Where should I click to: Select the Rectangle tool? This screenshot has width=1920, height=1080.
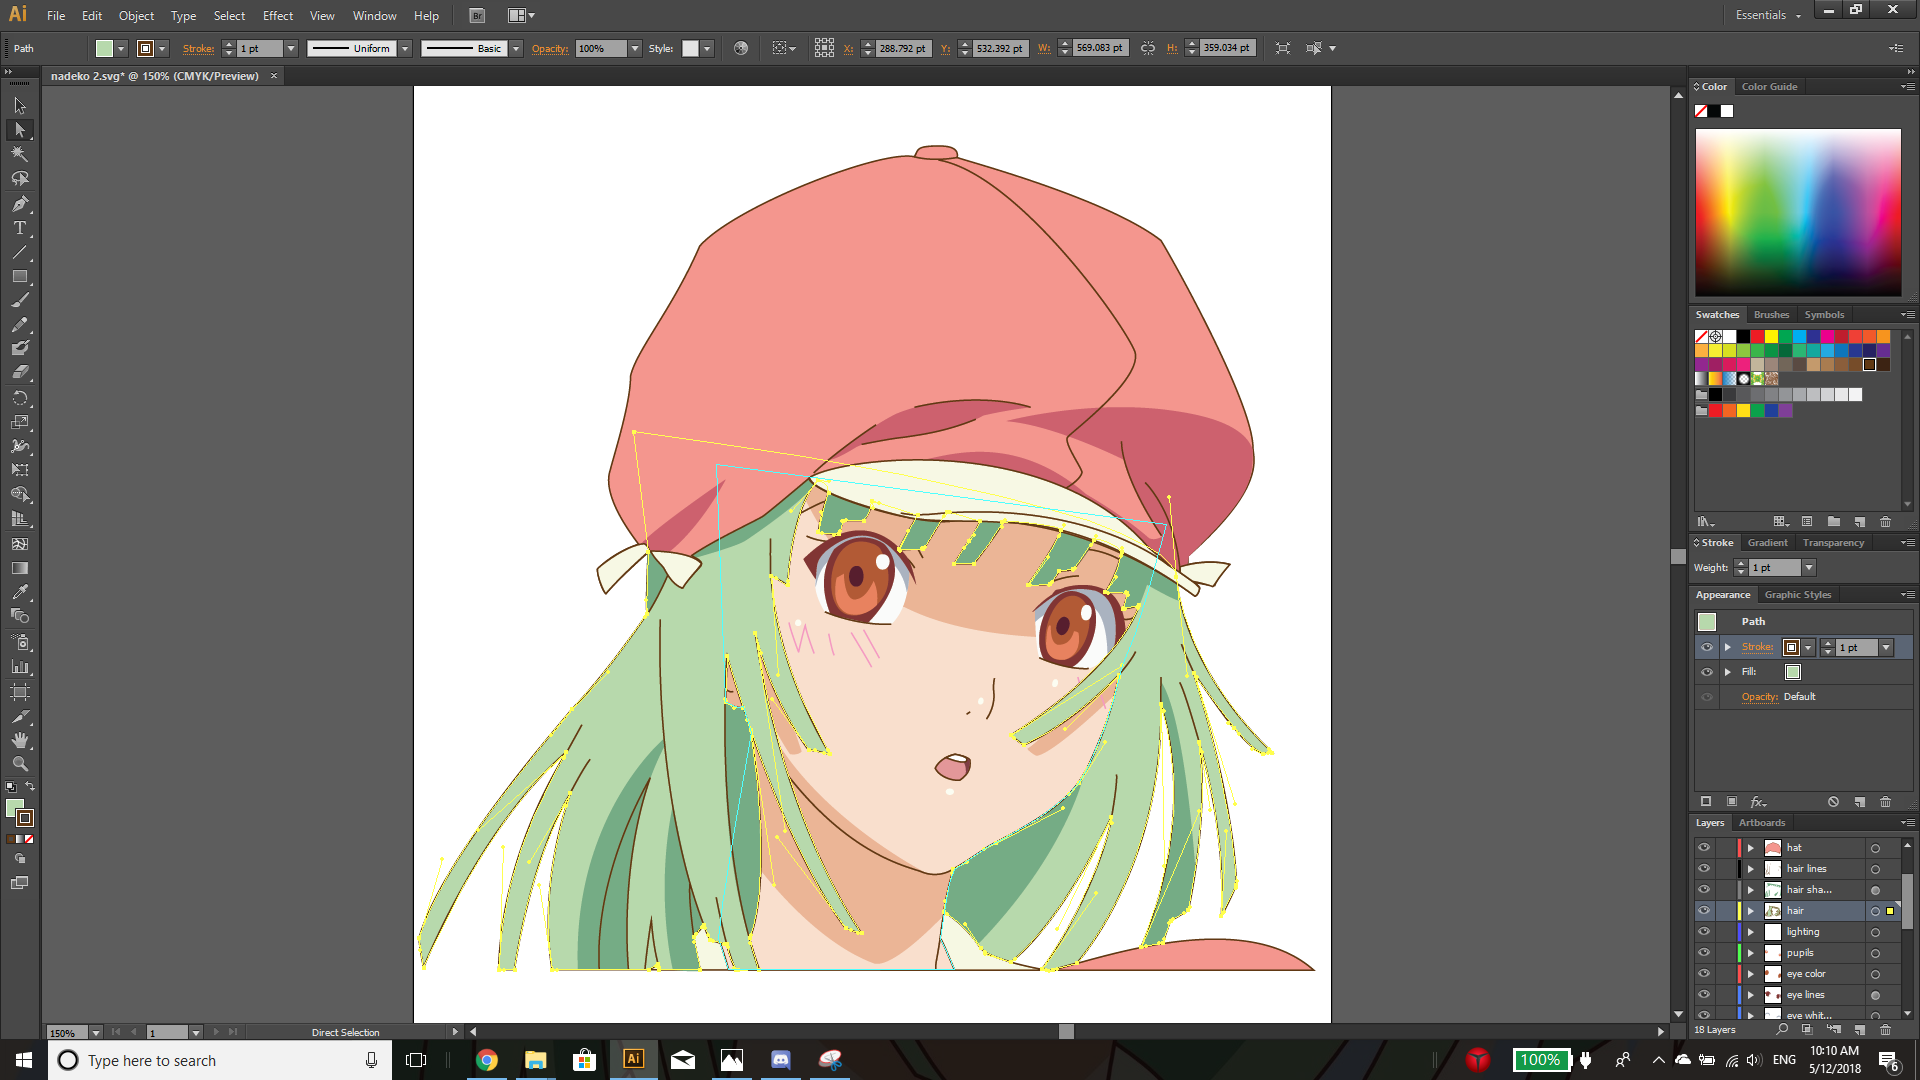[x=19, y=276]
